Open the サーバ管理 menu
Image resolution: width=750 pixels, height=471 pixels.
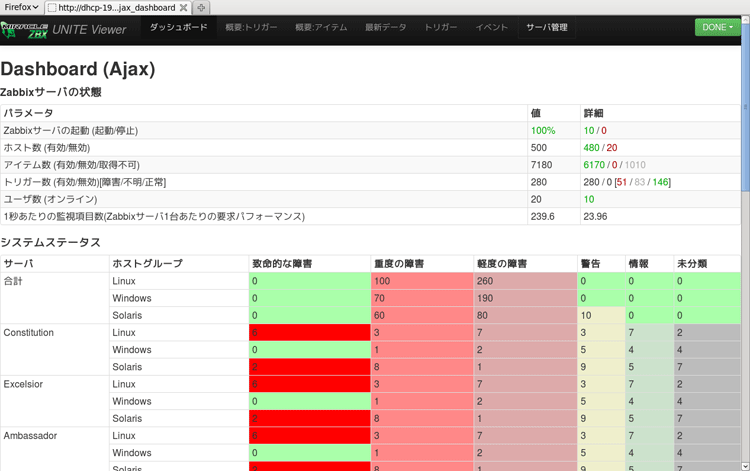(x=547, y=28)
